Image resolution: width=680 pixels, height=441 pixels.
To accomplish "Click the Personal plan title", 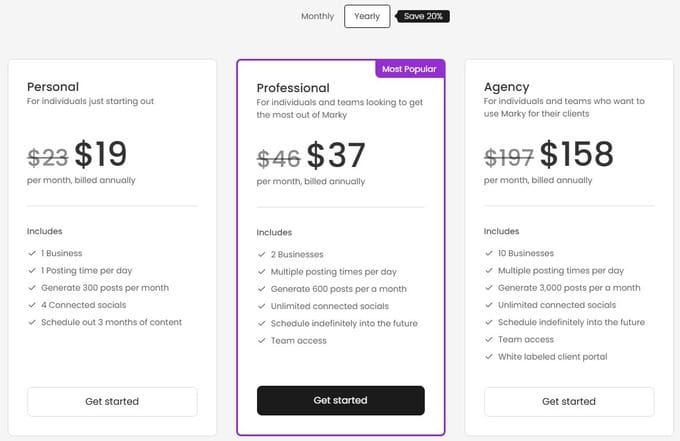I will click(x=53, y=87).
